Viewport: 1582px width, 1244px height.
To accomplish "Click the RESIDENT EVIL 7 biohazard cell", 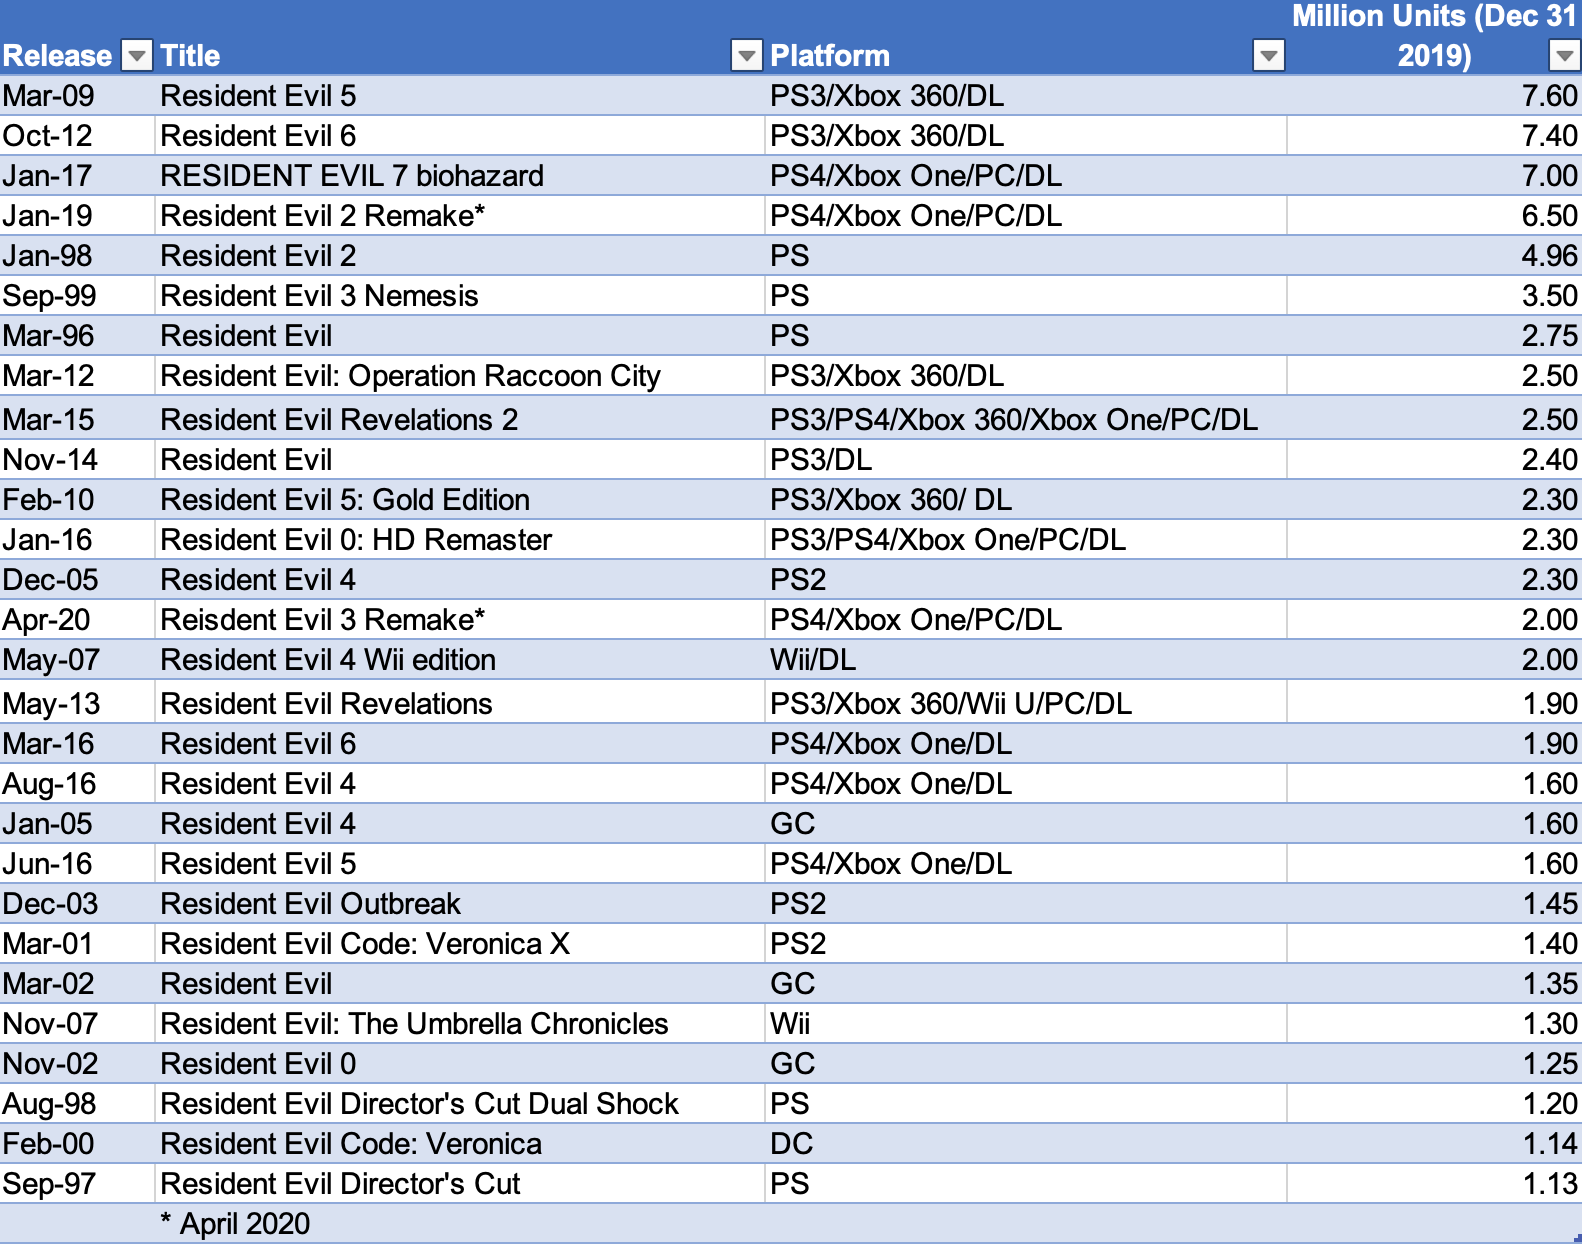I will [352, 176].
